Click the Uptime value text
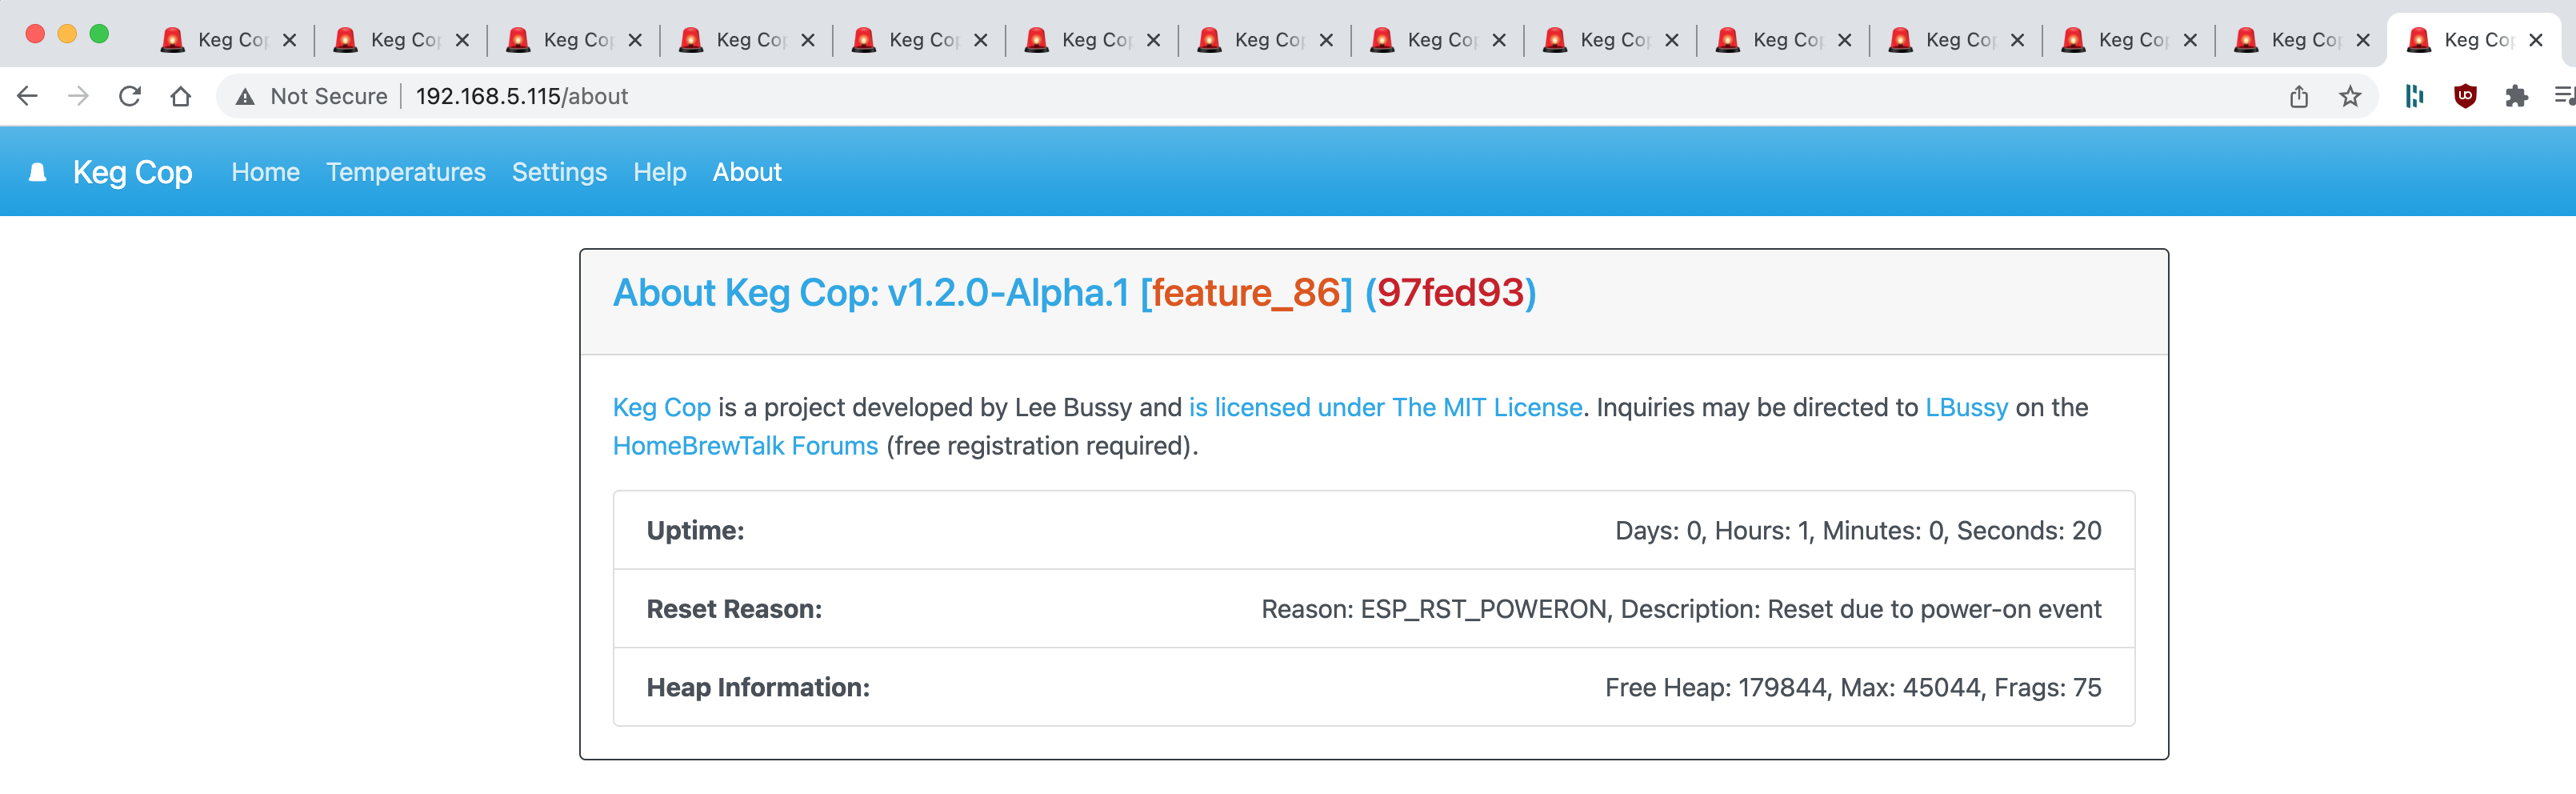Screen dimensions: 2576x794 [1858, 531]
